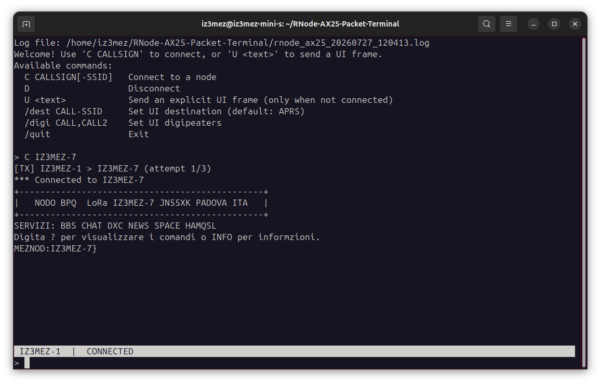
Task: Minimize the terminal window
Action: (533, 24)
